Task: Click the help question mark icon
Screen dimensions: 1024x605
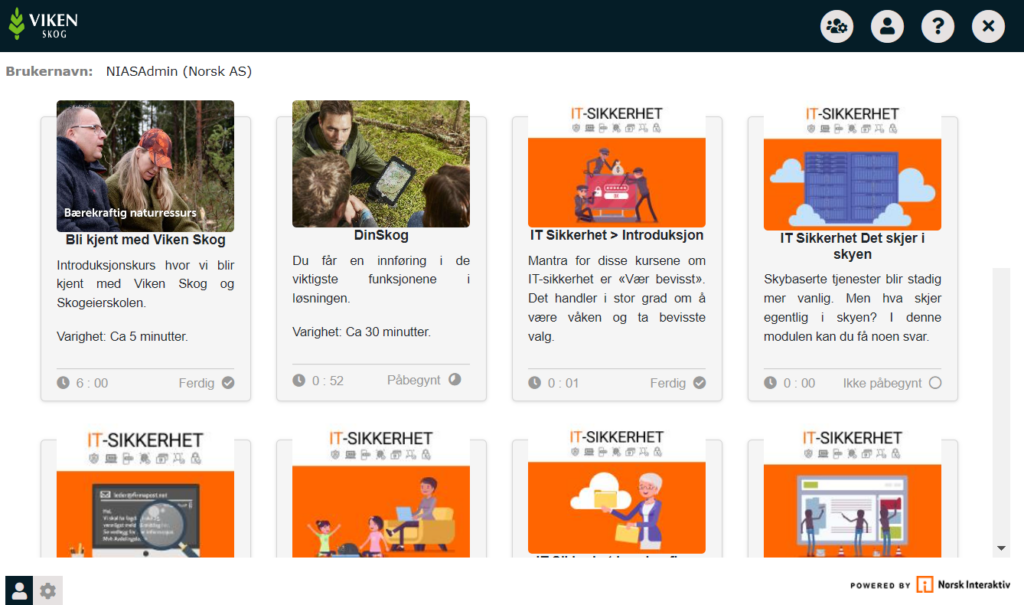Action: point(937,26)
